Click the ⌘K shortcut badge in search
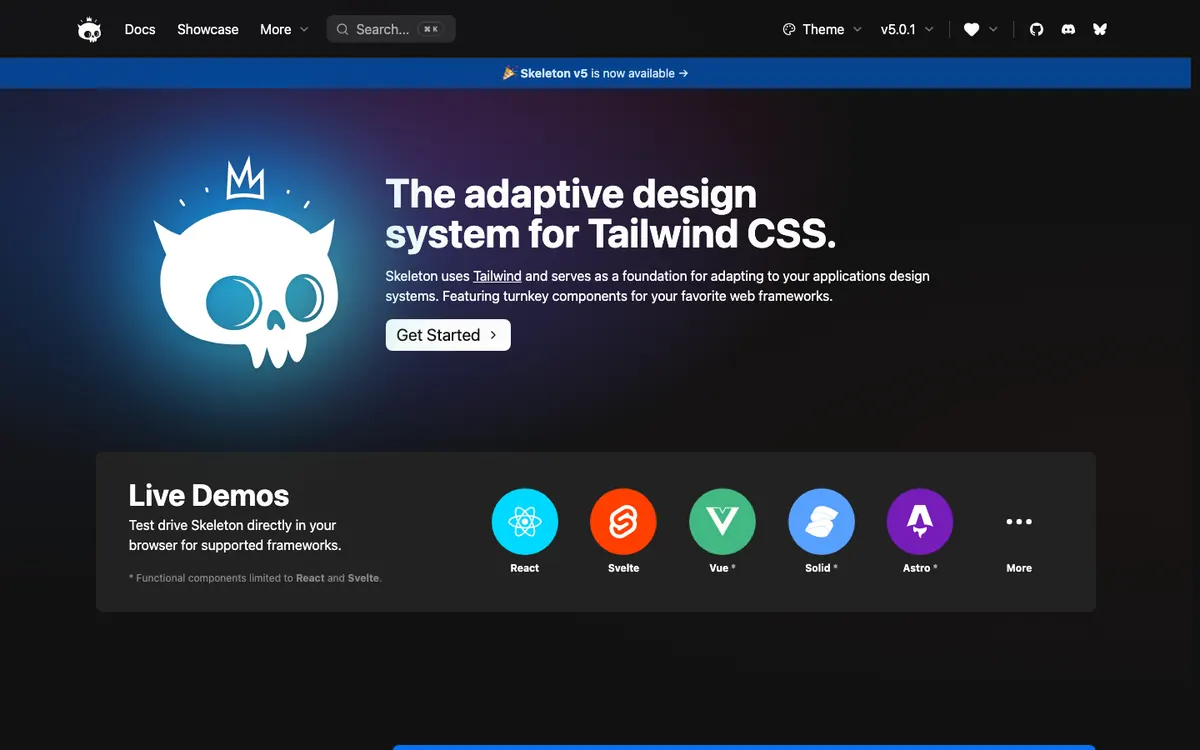Screen dimensions: 1200x750 pyautogui.click(x=431, y=30)
